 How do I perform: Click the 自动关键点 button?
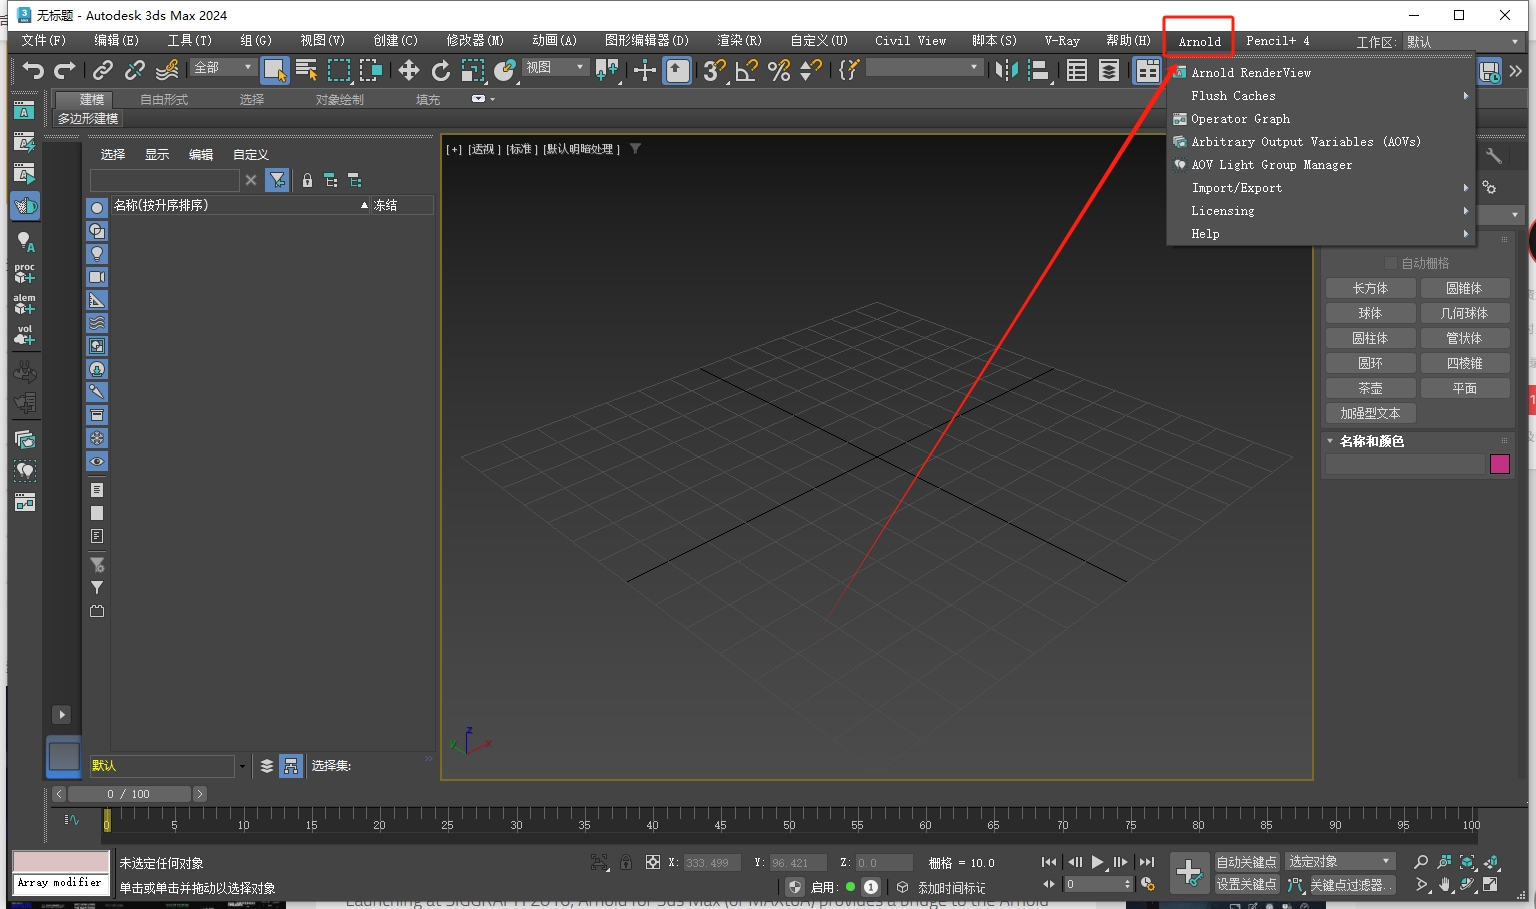[1246, 862]
